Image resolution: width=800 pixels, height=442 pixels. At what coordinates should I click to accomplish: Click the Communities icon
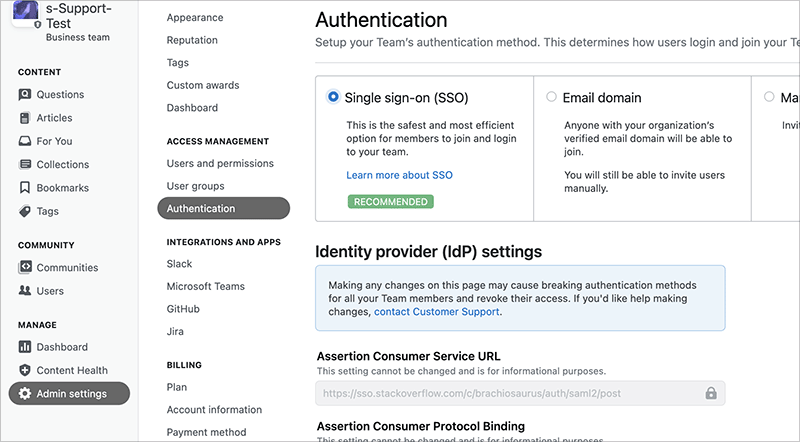click(25, 268)
